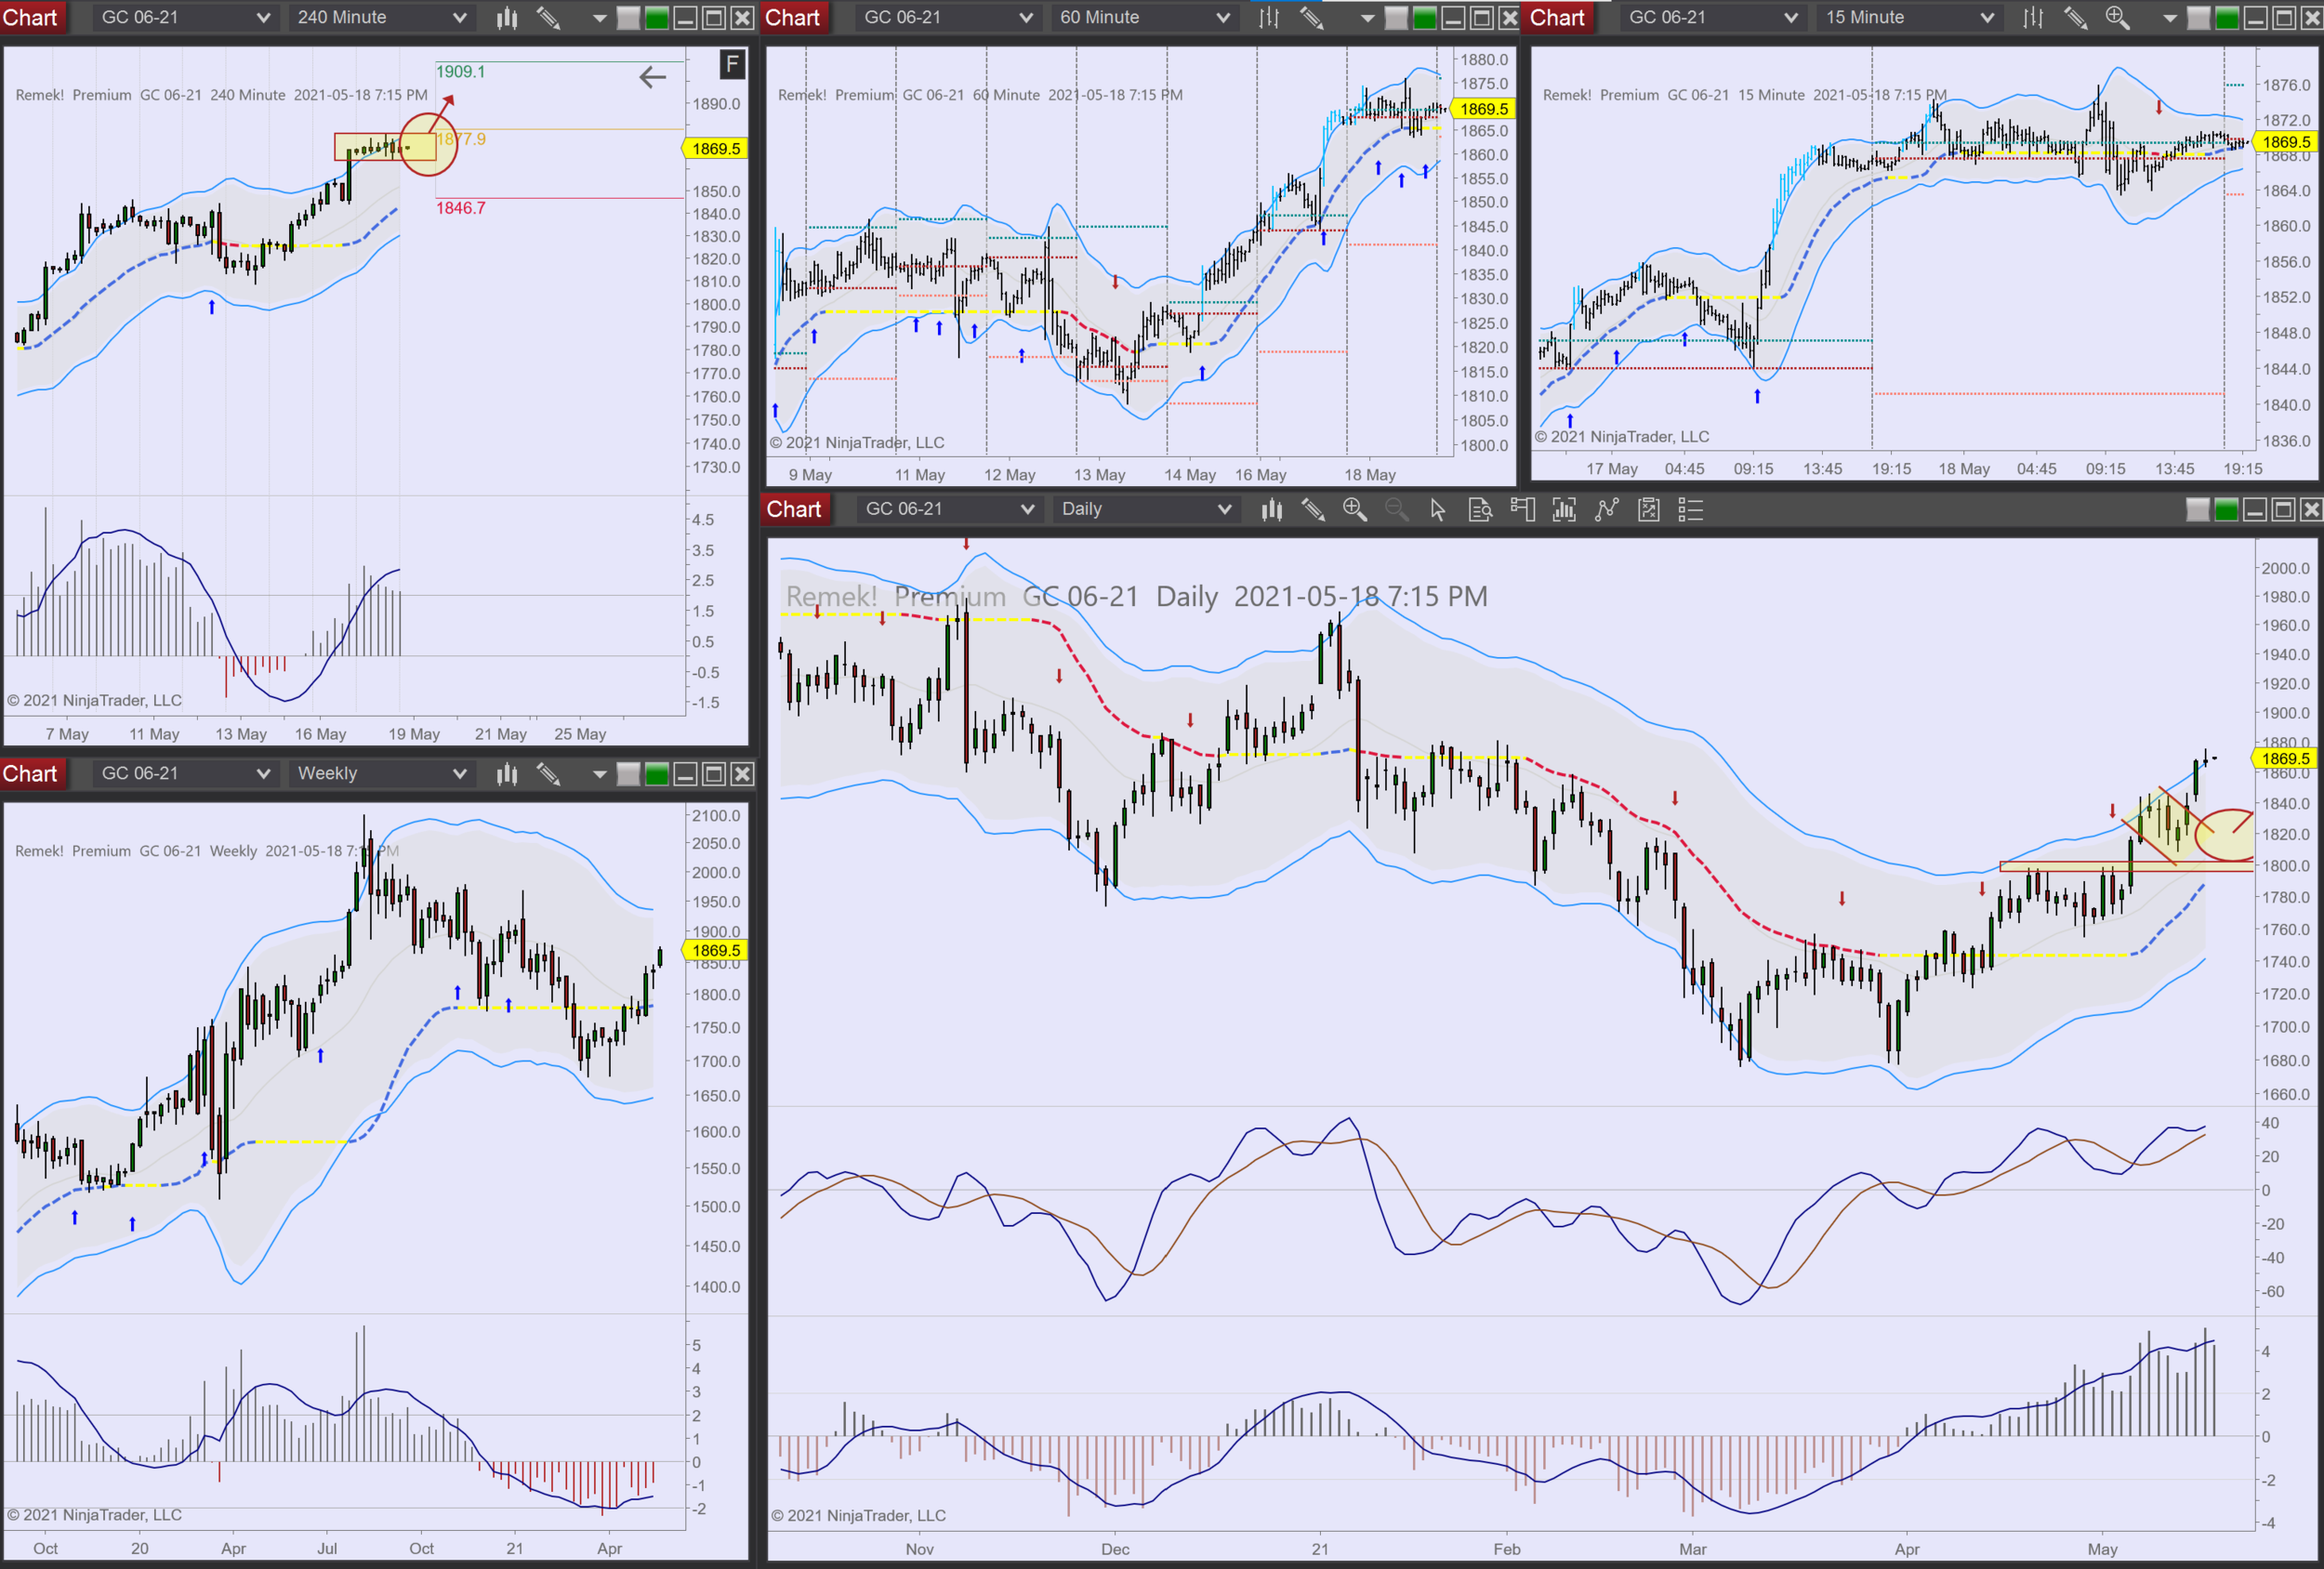Open Indicators icon in Daily chart toolbar
This screenshot has width=2324, height=1569.
coord(1606,510)
